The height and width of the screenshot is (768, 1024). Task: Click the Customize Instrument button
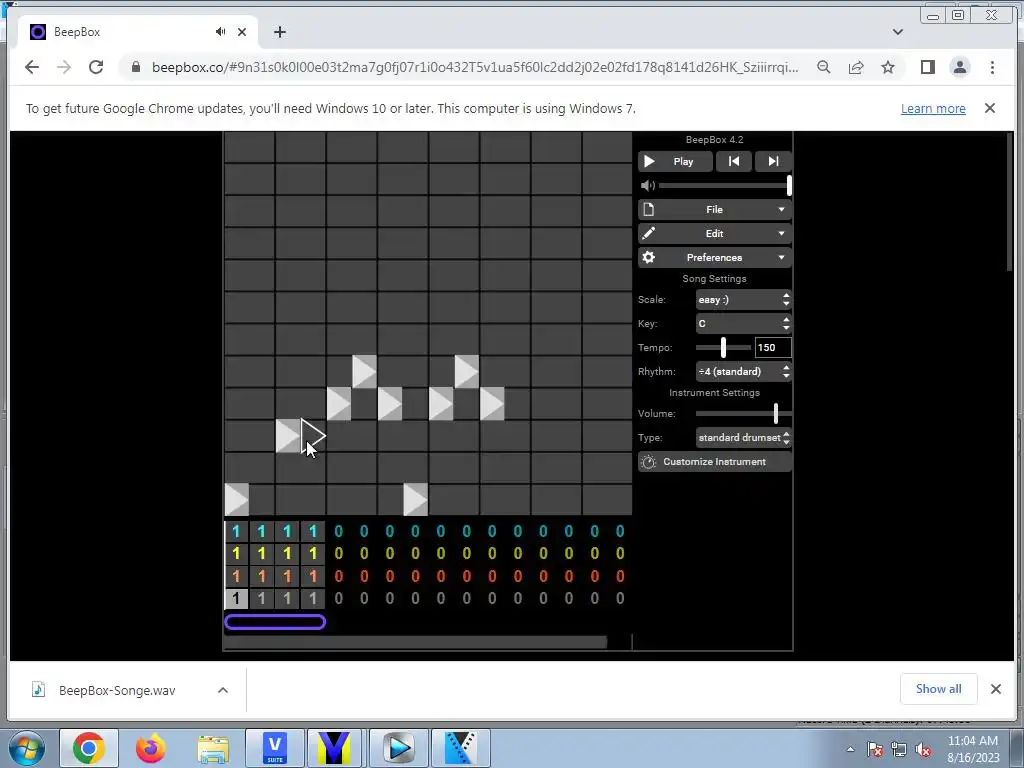tap(714, 462)
